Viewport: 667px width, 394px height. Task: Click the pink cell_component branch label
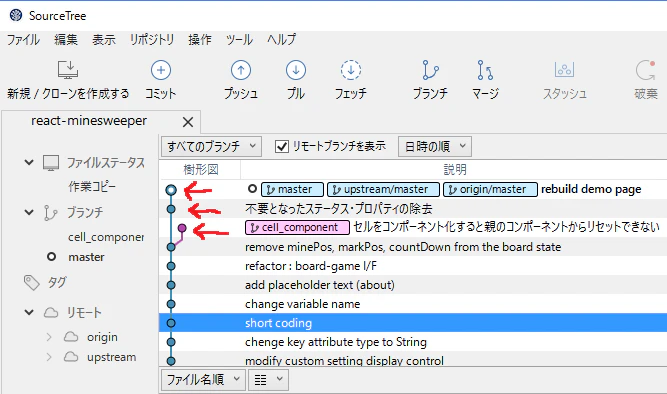(297, 228)
